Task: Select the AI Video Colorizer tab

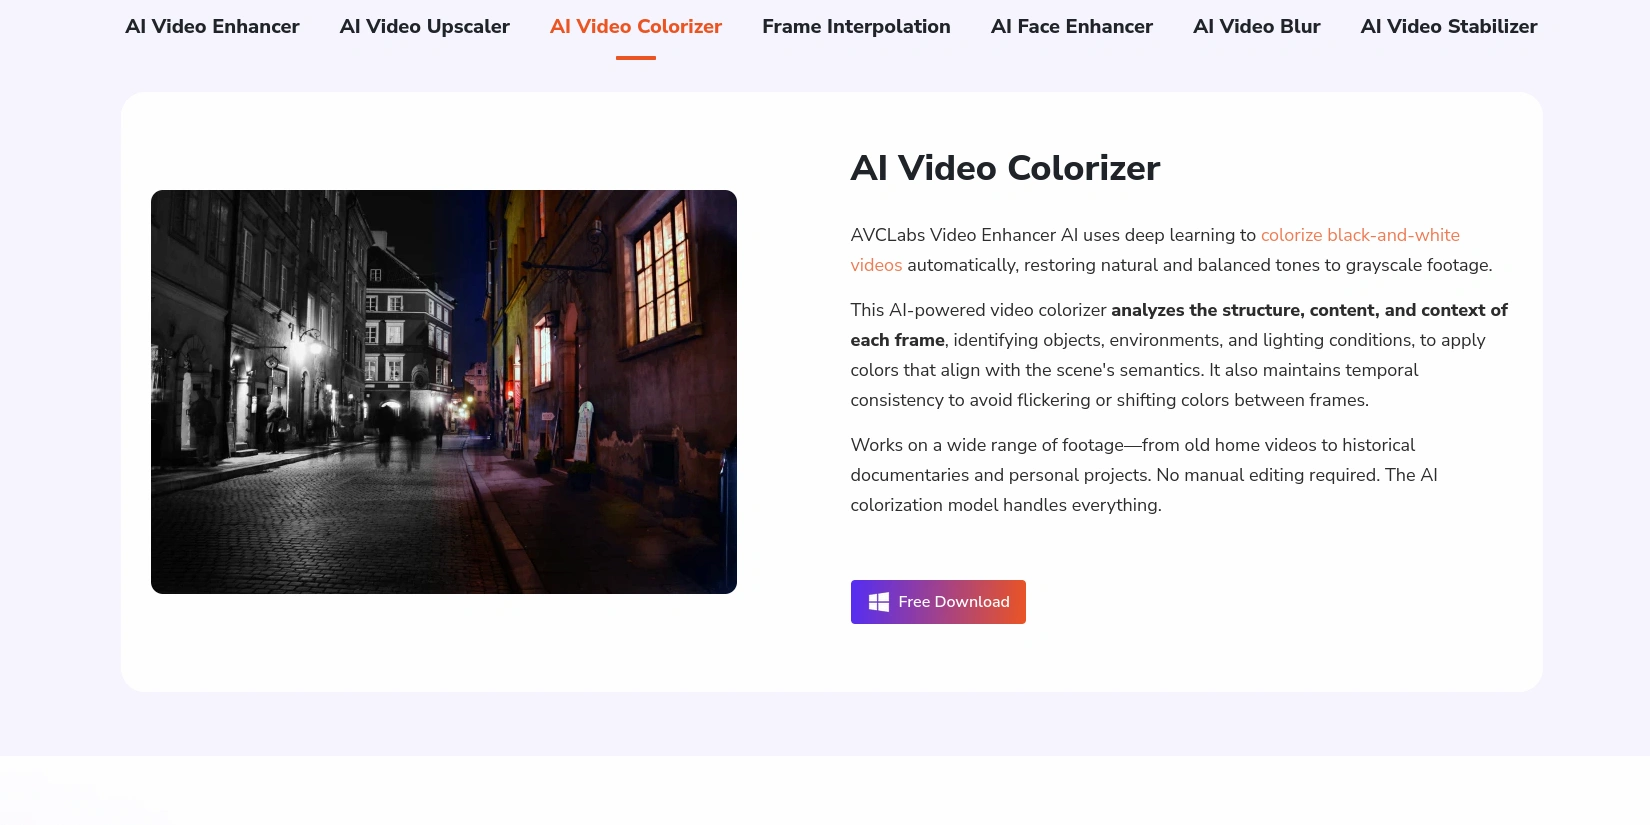Action: [x=635, y=27]
